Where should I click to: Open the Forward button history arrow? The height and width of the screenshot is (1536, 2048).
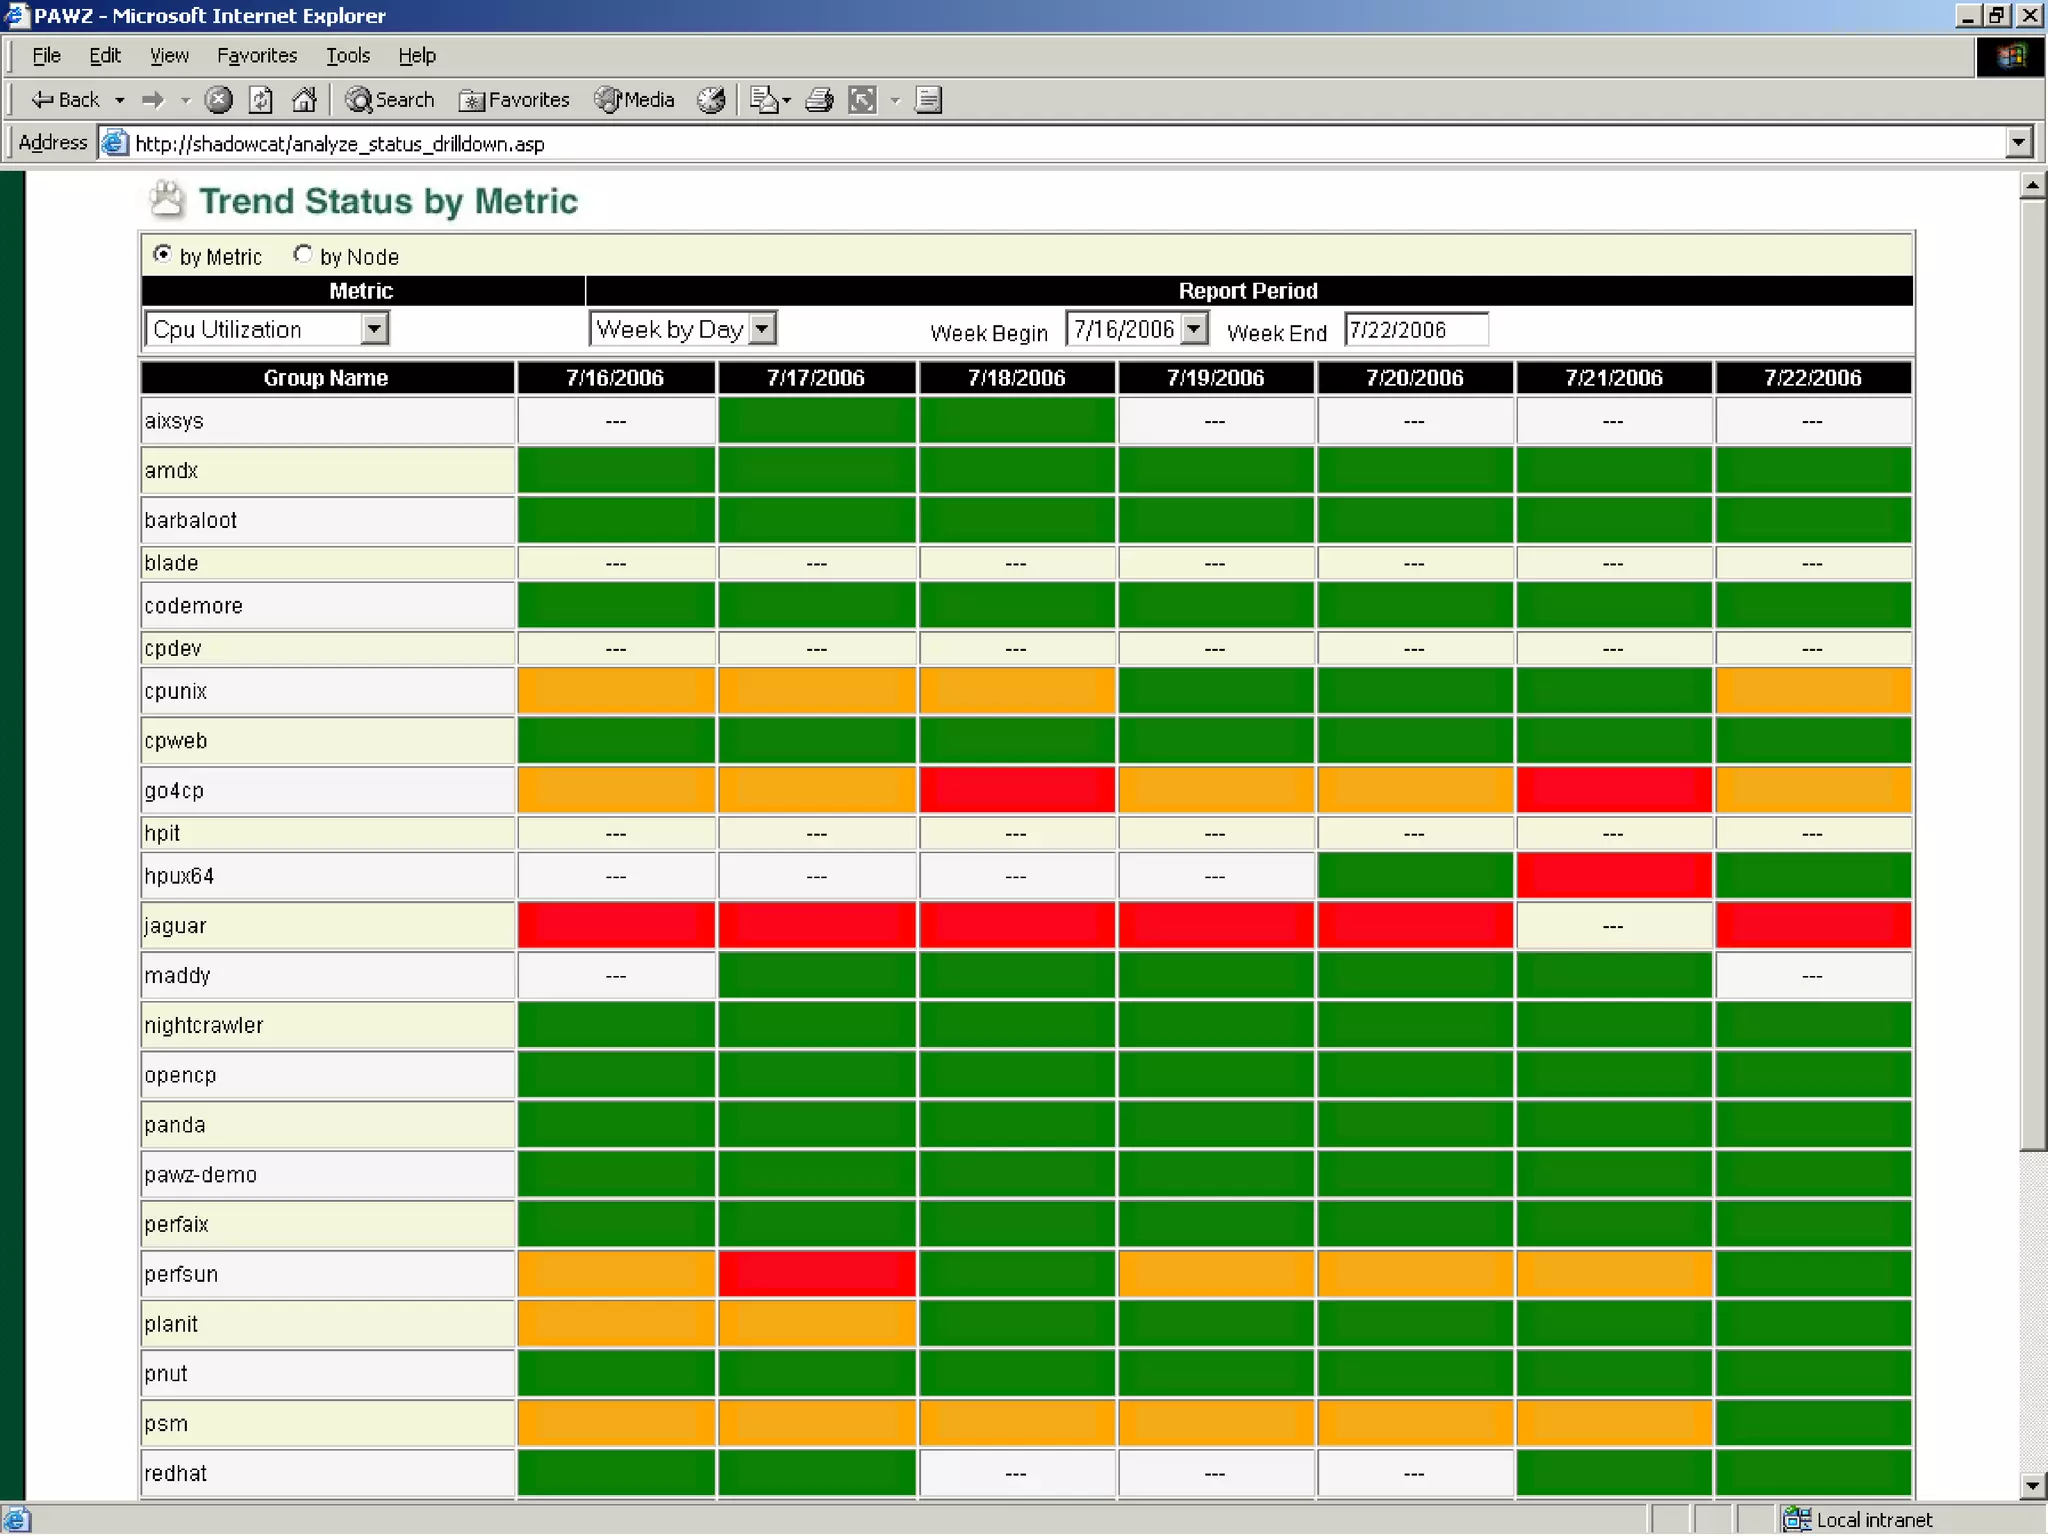pyautogui.click(x=185, y=100)
